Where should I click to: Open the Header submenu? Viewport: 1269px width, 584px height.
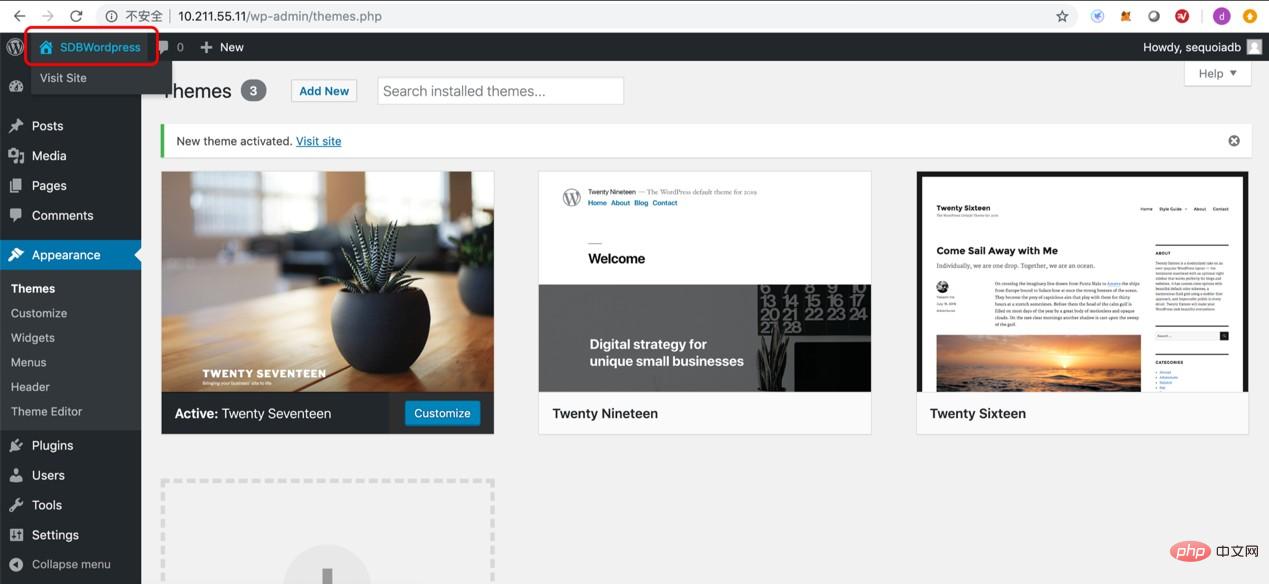30,387
